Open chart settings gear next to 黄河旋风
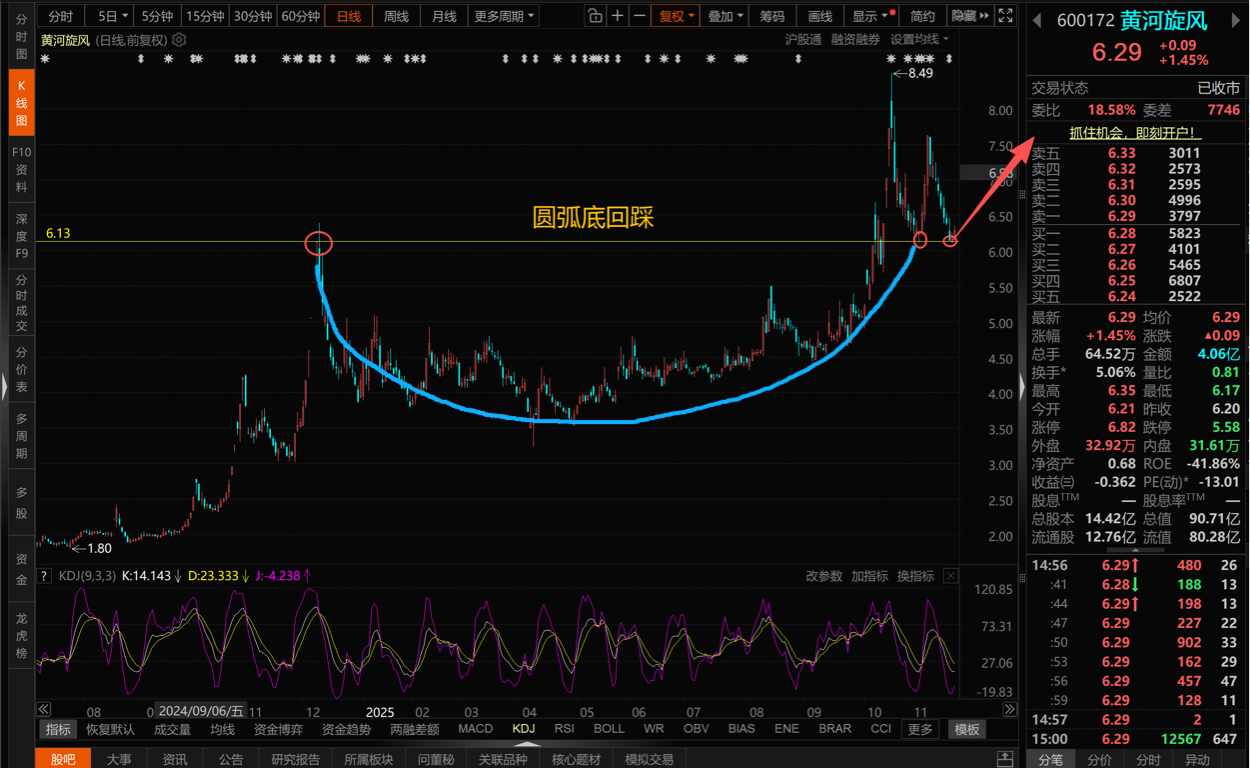The width and height of the screenshot is (1250, 768). 179,40
